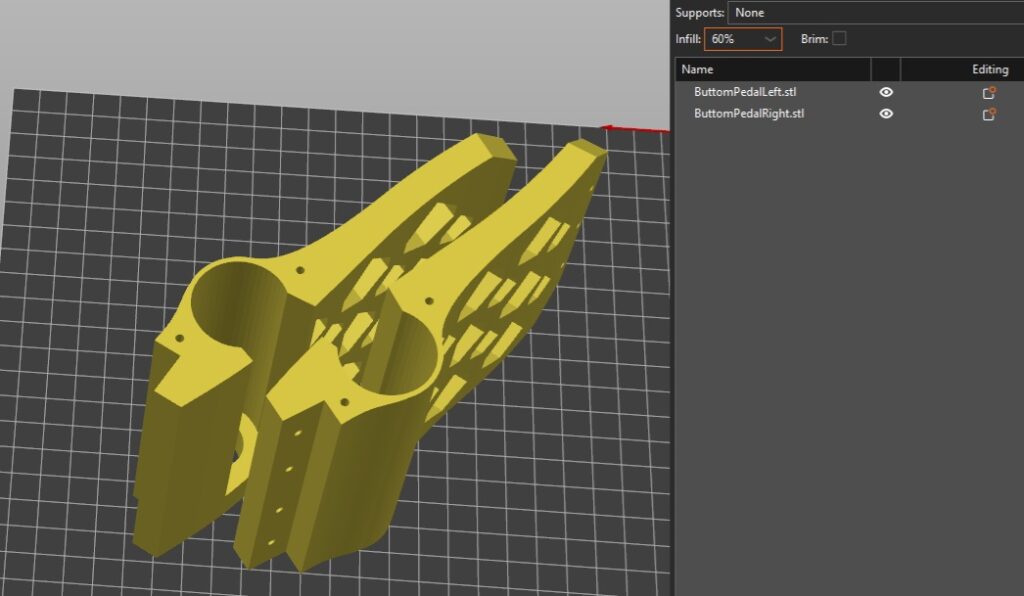Screen dimensions: 1024x596
Task: Select ButtomPedalLeft.stl in the object list
Action: click(745, 92)
